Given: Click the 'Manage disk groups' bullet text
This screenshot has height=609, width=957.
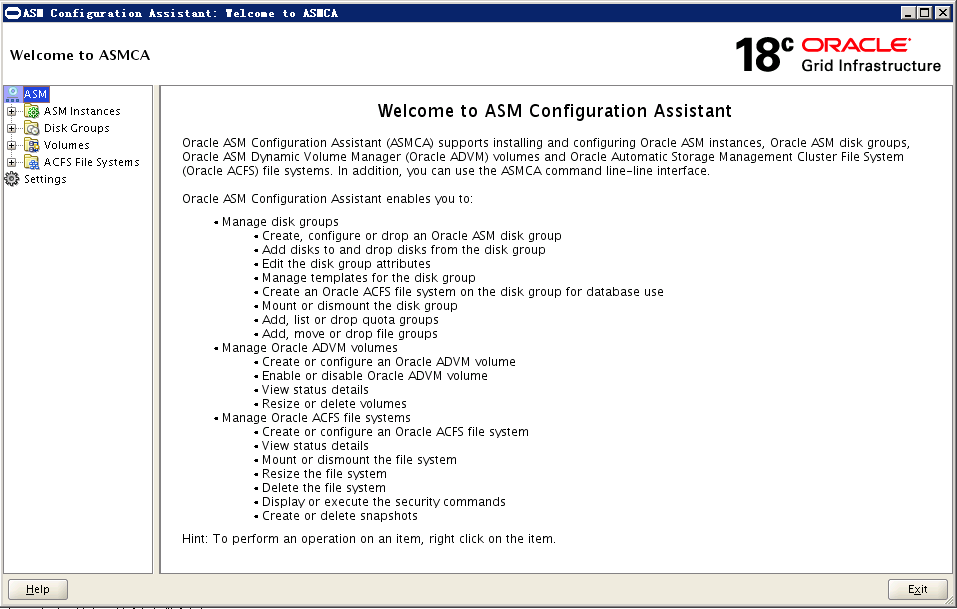Looking at the screenshot, I should point(280,222).
